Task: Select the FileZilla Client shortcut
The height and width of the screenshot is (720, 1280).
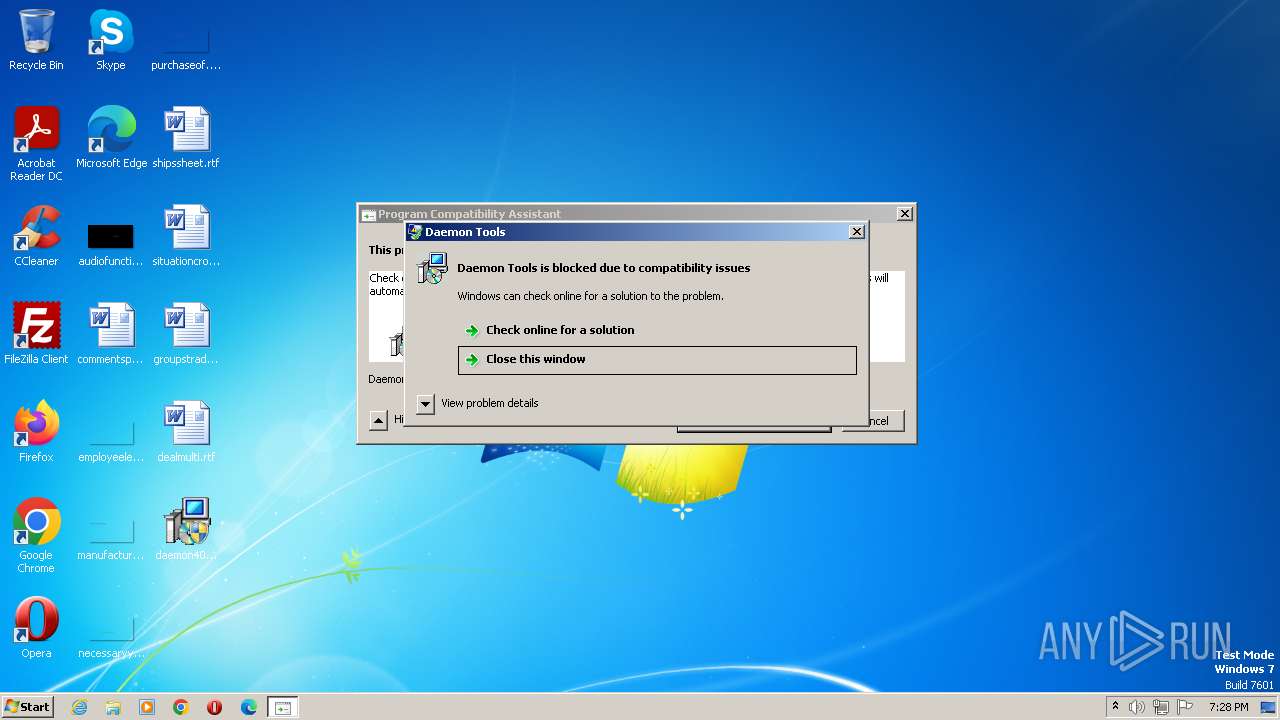Action: (x=36, y=334)
